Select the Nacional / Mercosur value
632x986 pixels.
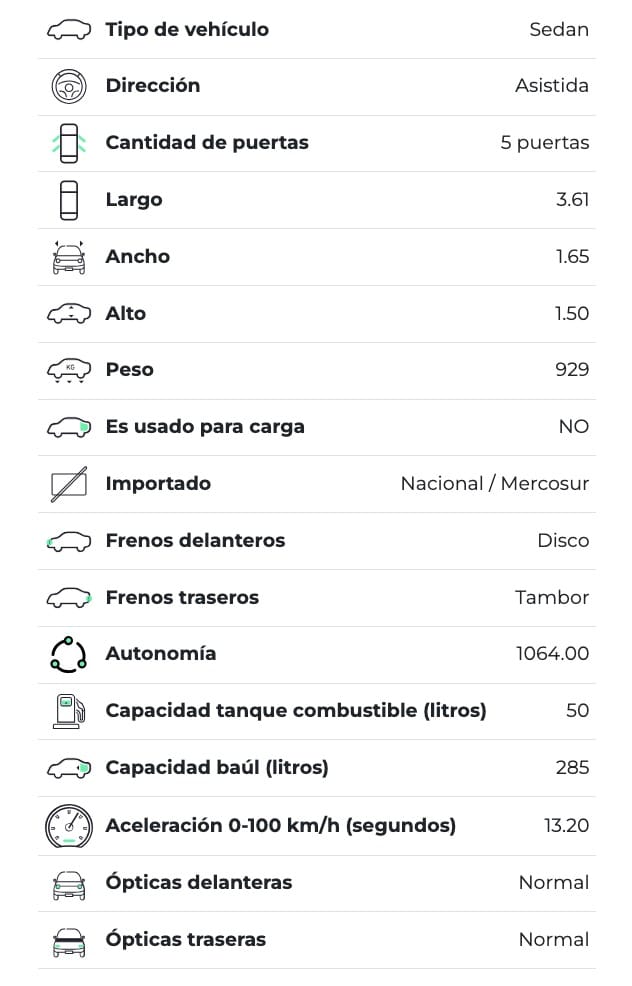tap(494, 484)
